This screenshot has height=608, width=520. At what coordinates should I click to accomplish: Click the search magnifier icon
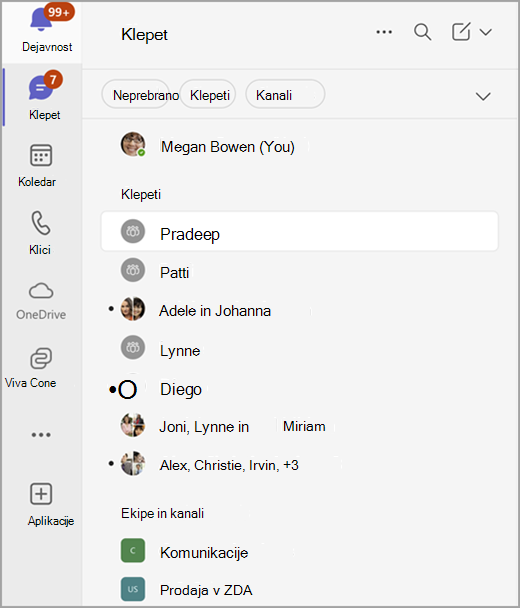(x=422, y=32)
